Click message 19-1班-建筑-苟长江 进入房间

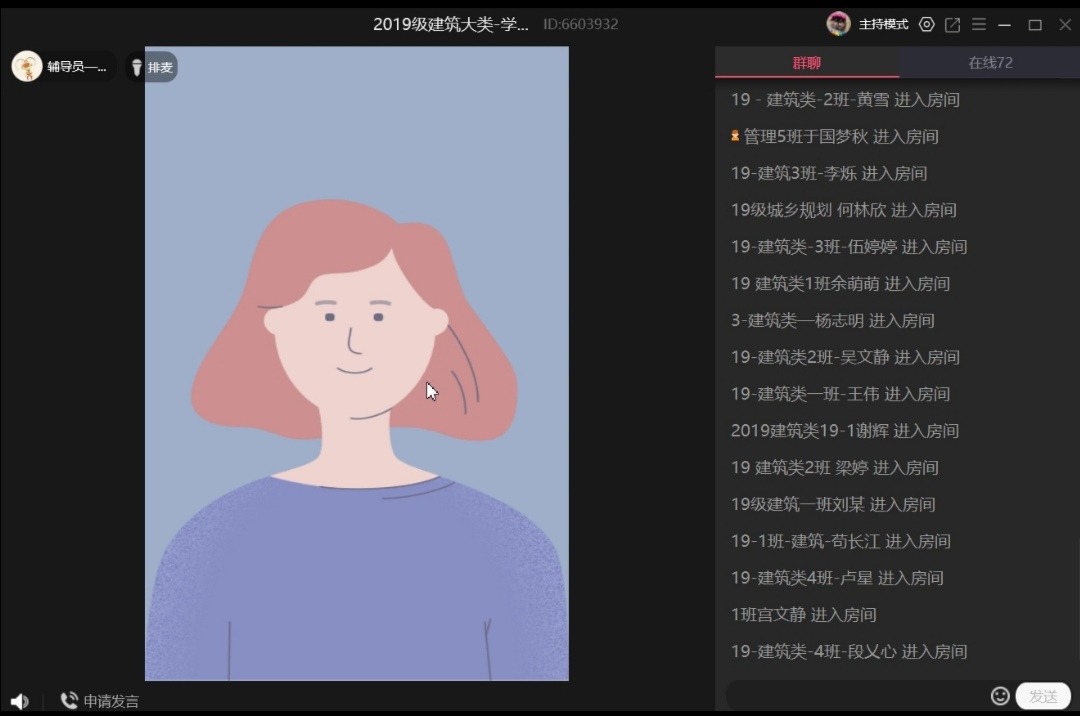[x=841, y=541]
